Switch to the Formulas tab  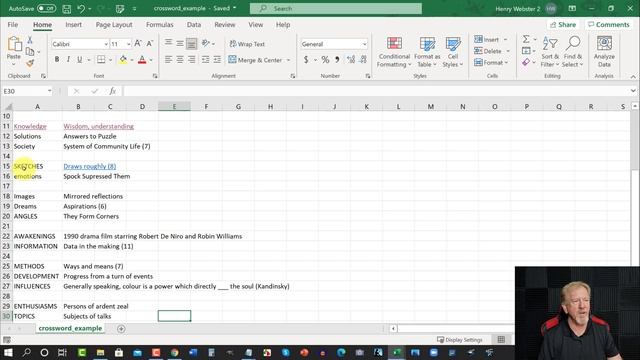point(160,24)
